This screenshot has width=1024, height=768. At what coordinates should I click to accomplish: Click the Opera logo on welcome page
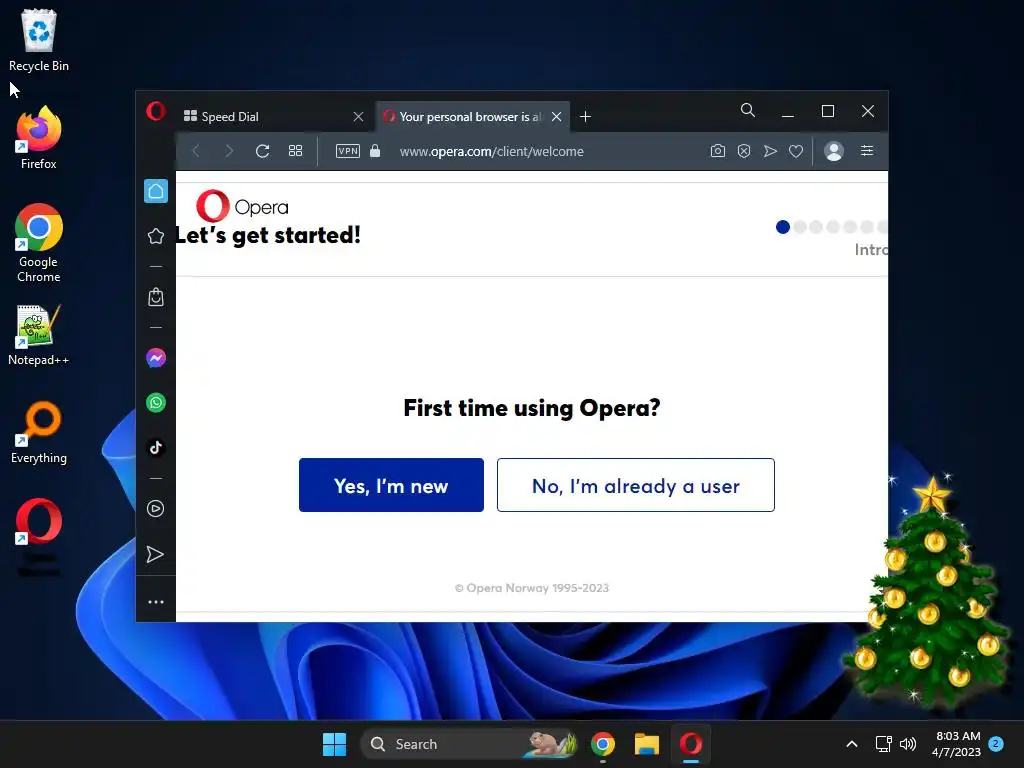point(242,206)
